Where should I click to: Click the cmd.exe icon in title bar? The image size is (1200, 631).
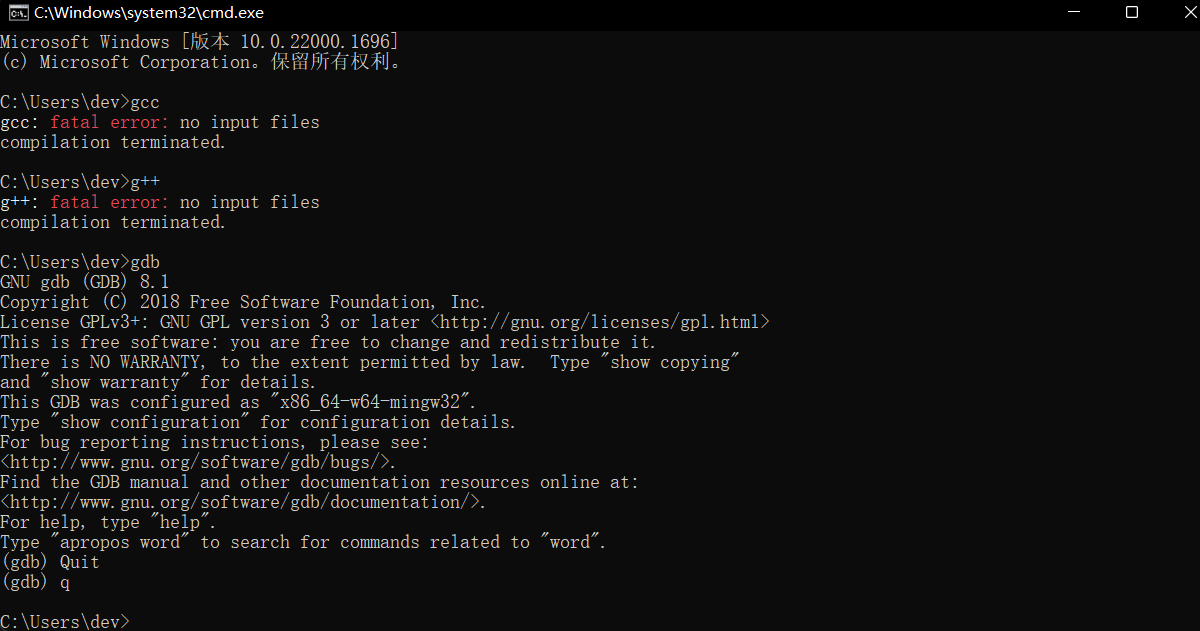coord(16,13)
